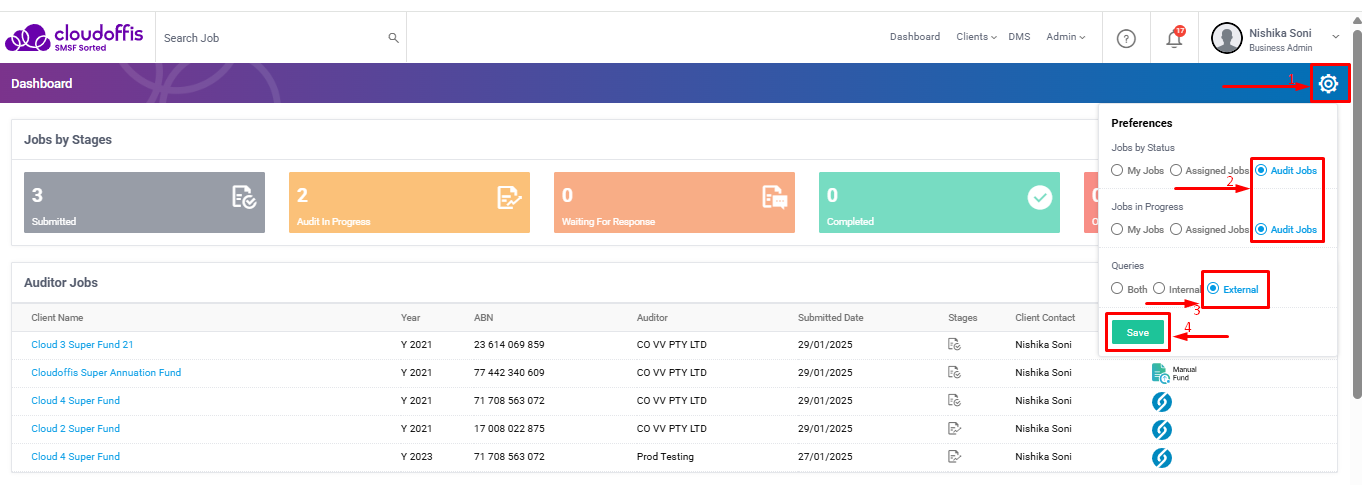Click the 27/01/2025 submitted date cell
The image size is (1362, 485).
pyautogui.click(x=825, y=457)
